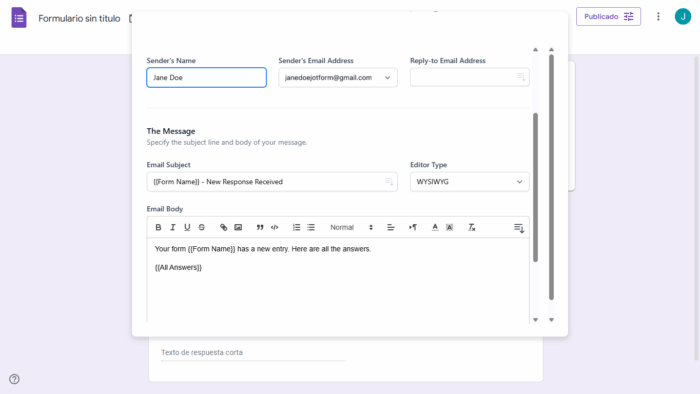Change the text color in editor
This screenshot has height=394, width=700.
(435, 228)
